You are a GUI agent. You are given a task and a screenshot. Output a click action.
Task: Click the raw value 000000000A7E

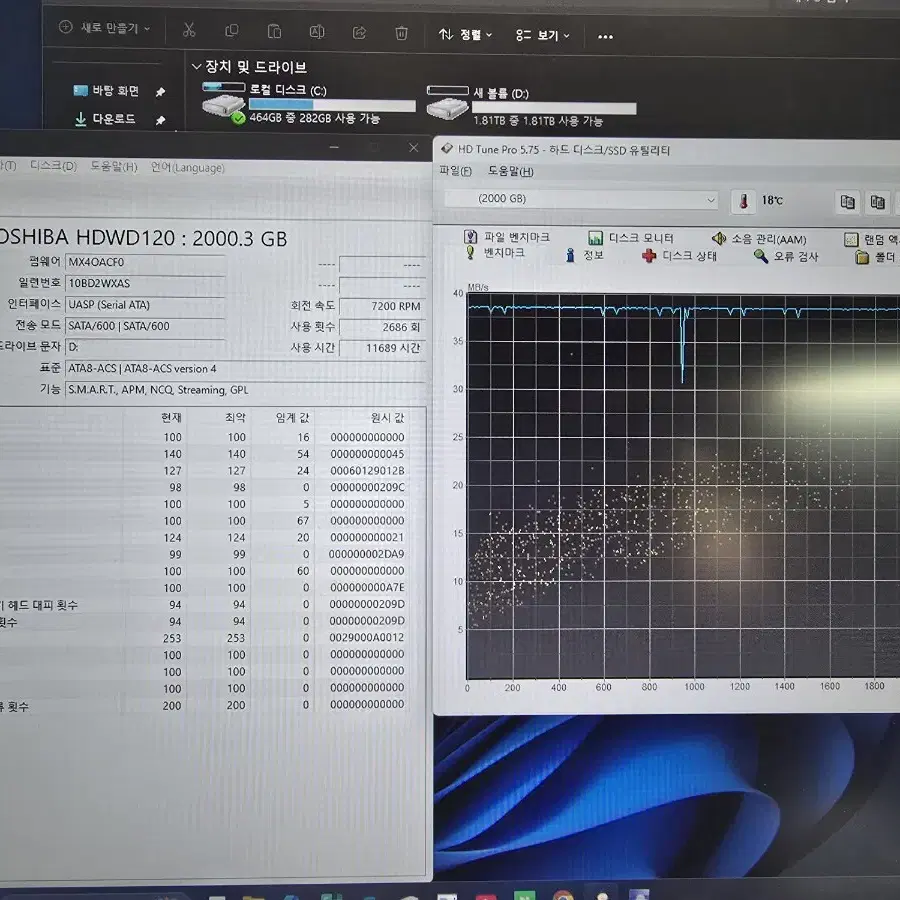click(367, 588)
